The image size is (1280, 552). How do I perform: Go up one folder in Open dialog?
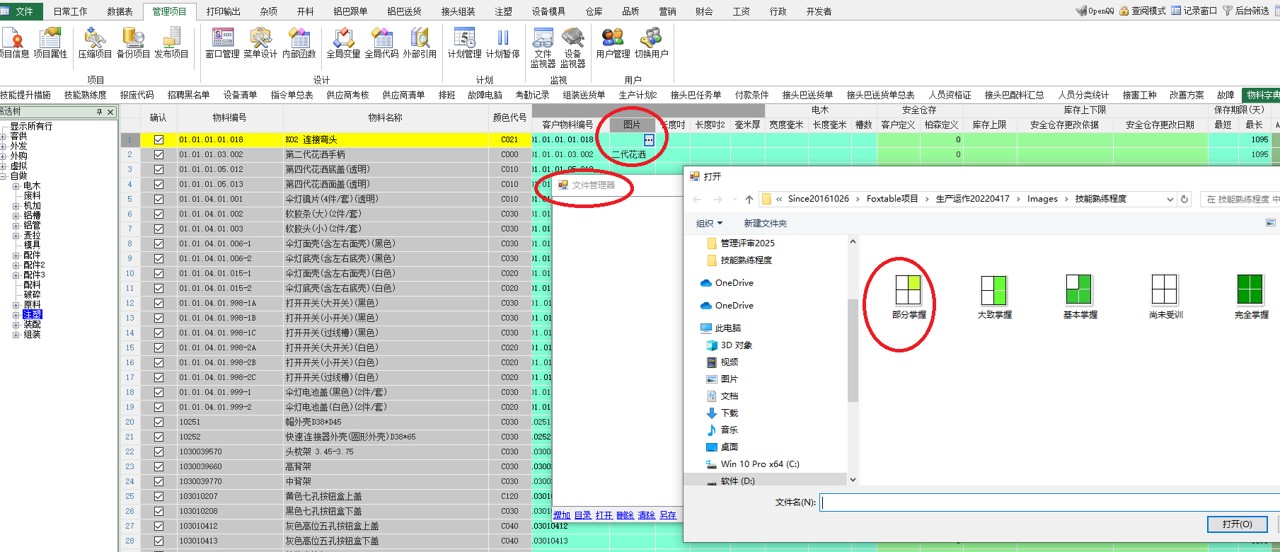[x=749, y=199]
